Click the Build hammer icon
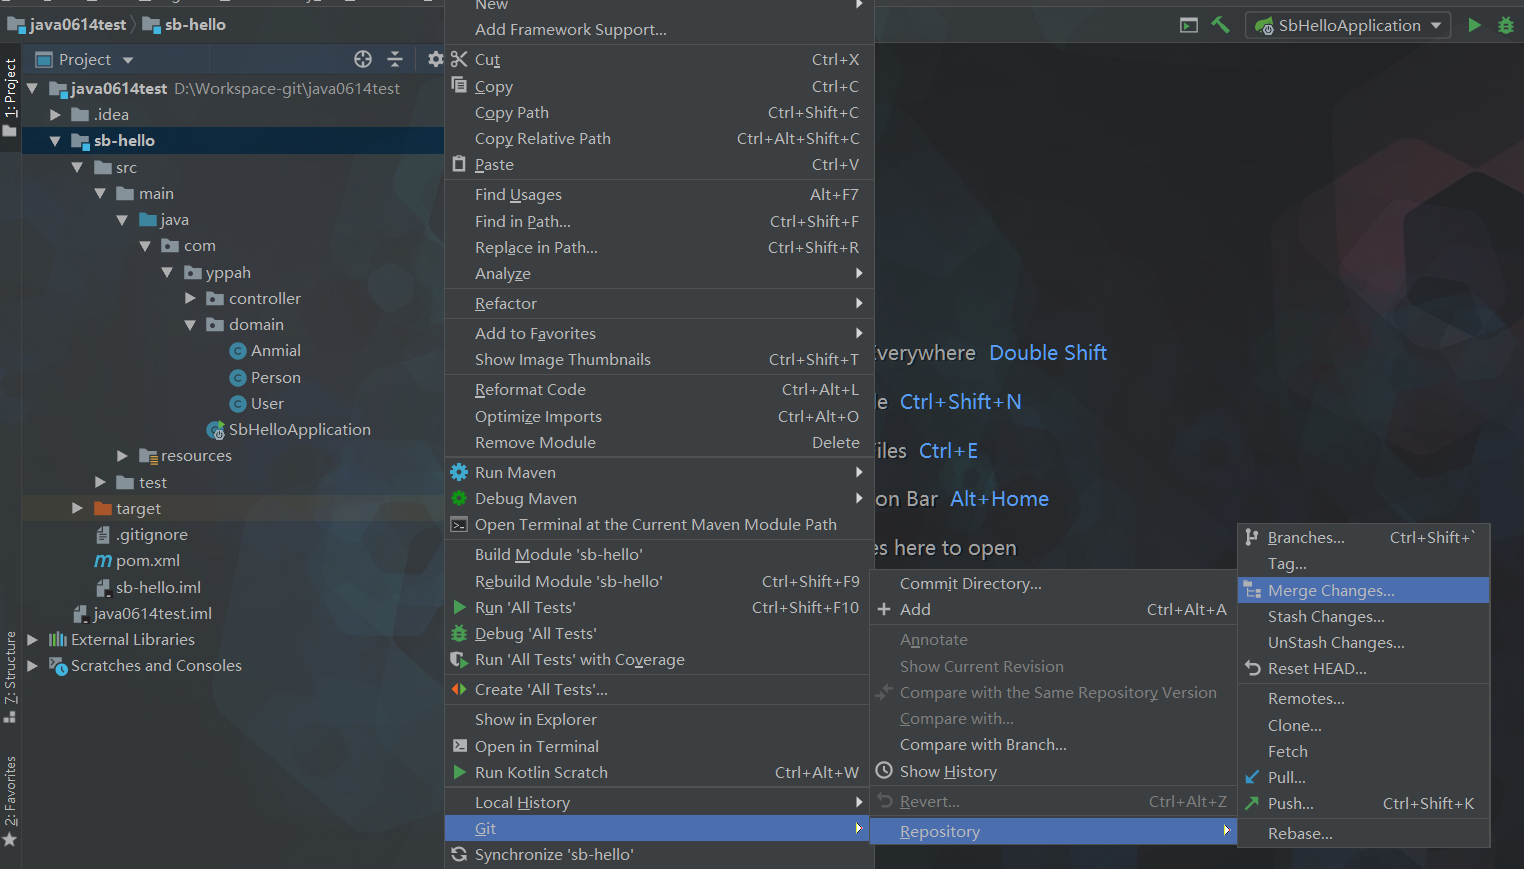 [1220, 25]
